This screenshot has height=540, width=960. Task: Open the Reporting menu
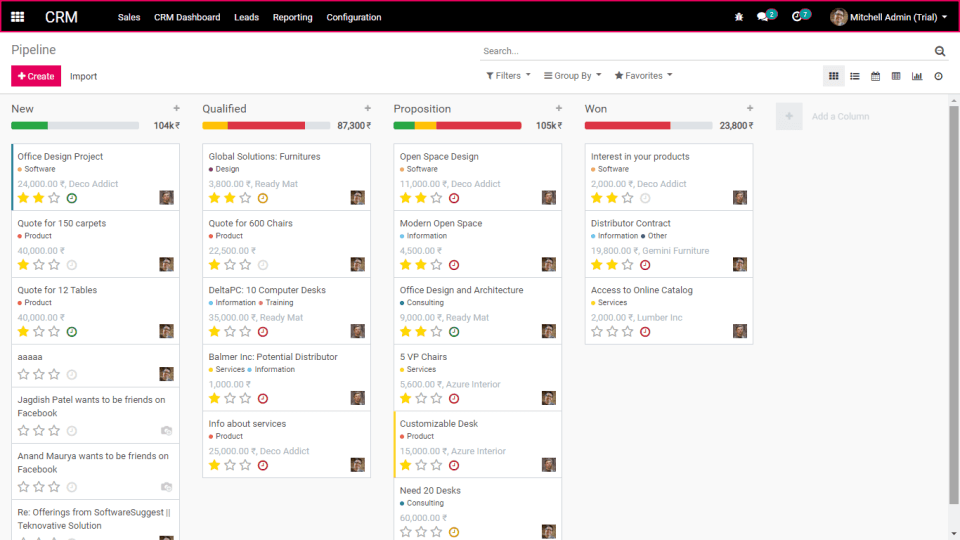point(293,17)
